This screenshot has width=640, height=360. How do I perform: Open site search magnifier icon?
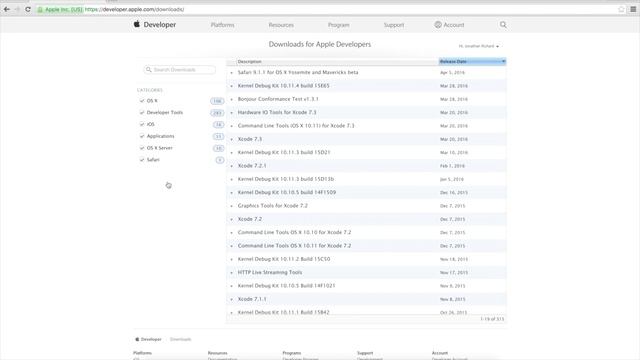(503, 25)
